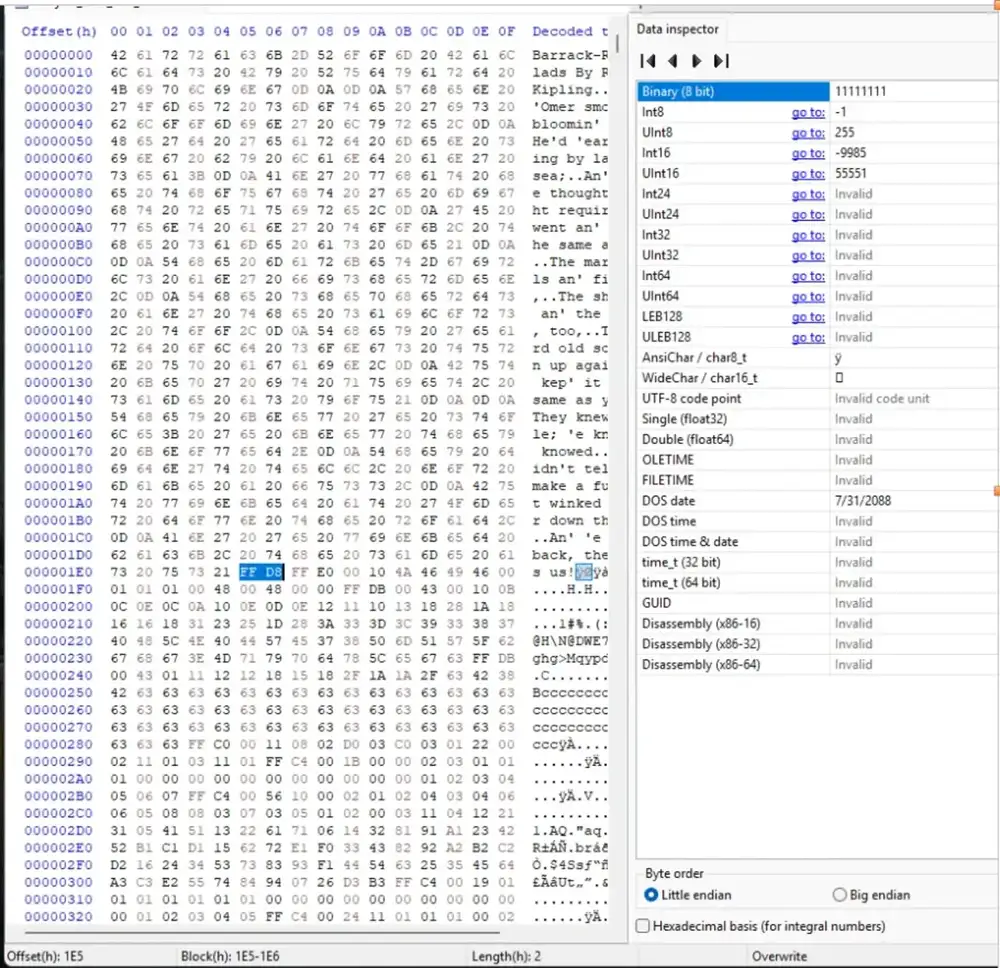Click go to link for Int8
The image size is (1000, 968).
click(808, 112)
